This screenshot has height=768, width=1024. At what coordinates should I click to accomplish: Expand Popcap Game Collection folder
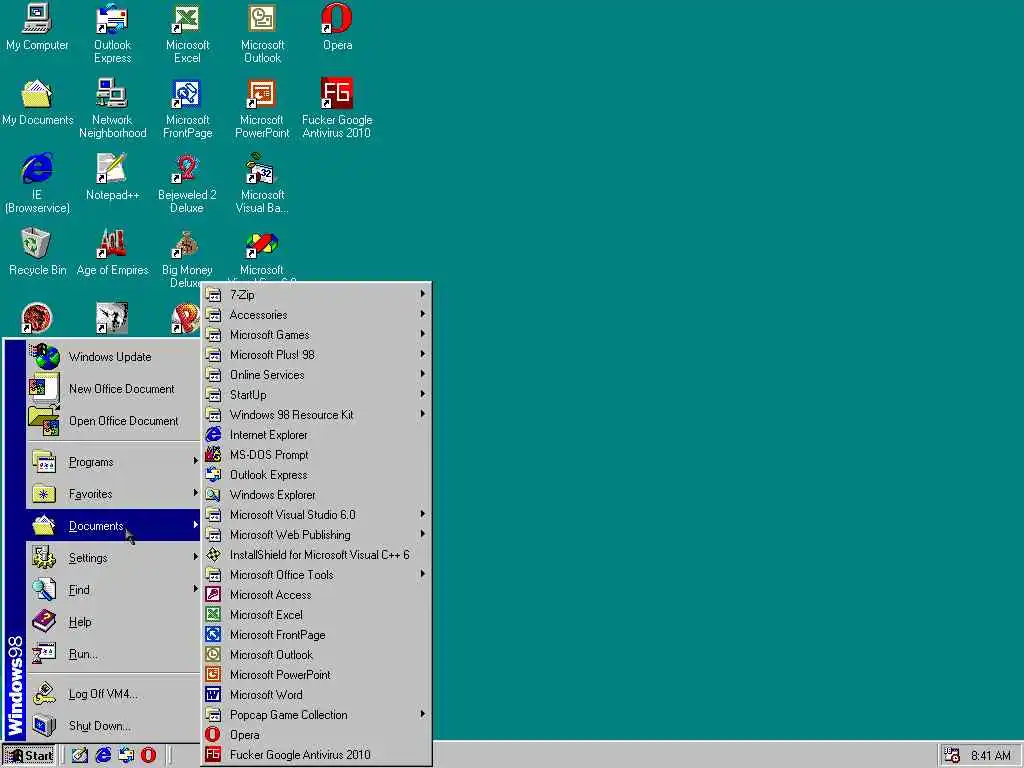tap(317, 714)
